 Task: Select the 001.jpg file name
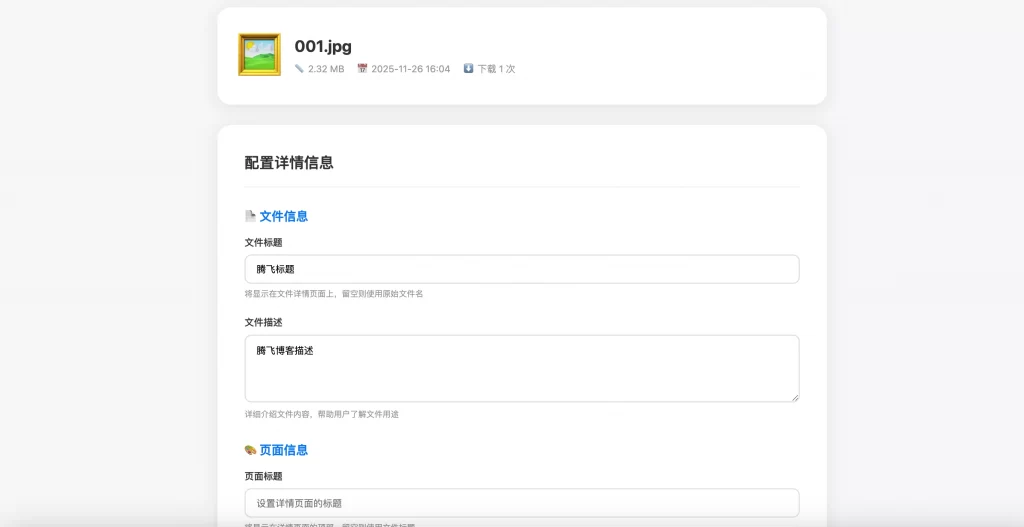click(323, 46)
